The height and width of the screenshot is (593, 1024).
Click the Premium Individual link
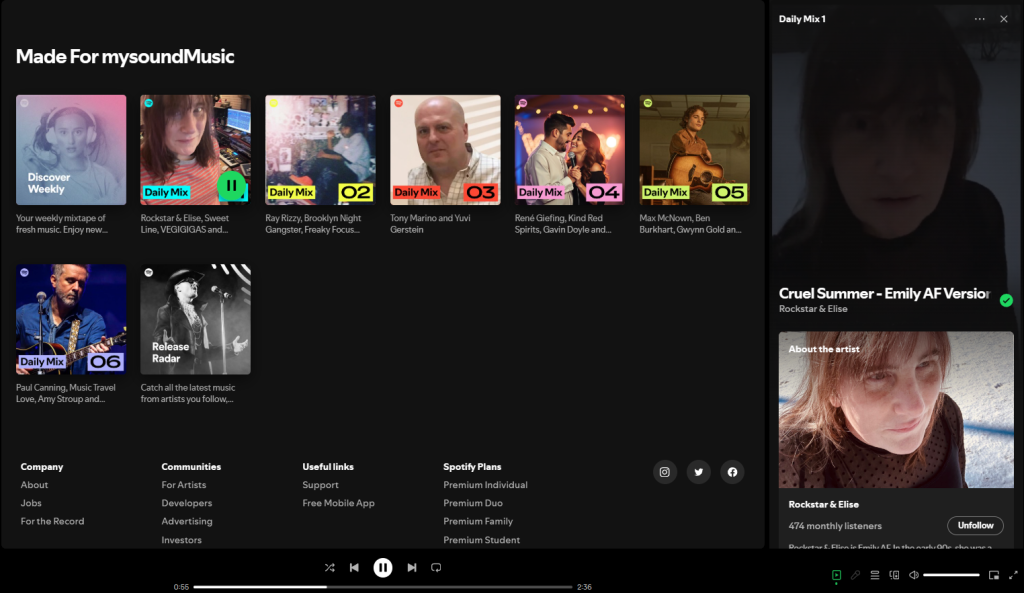coord(485,485)
